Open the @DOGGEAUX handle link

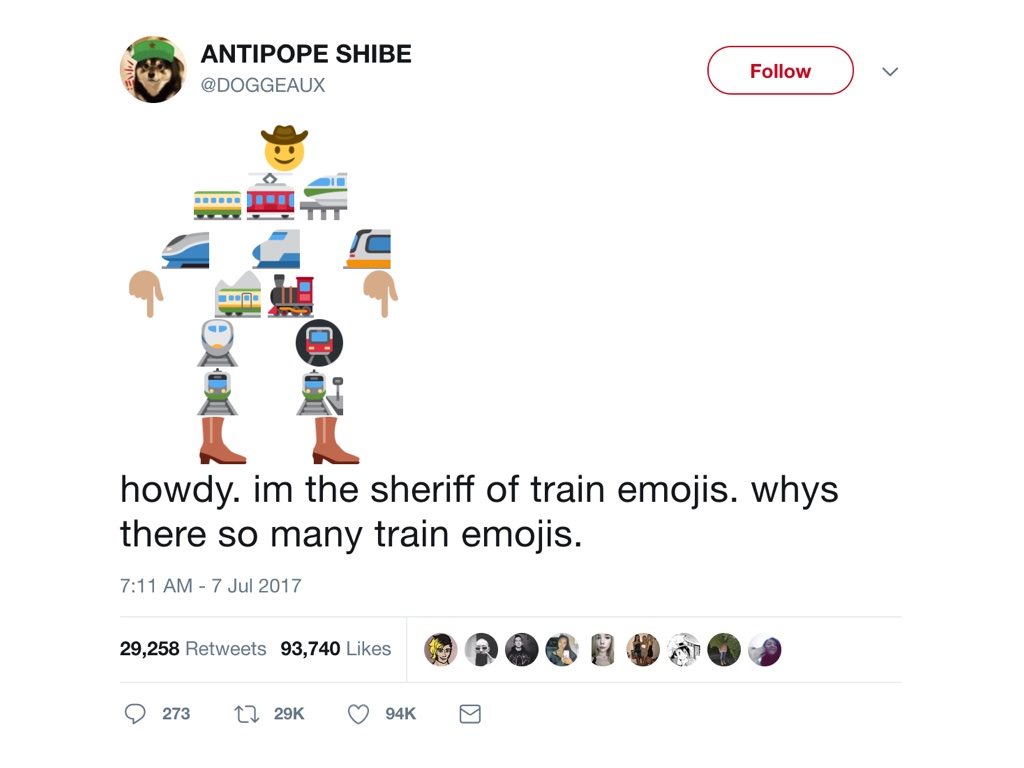(263, 86)
